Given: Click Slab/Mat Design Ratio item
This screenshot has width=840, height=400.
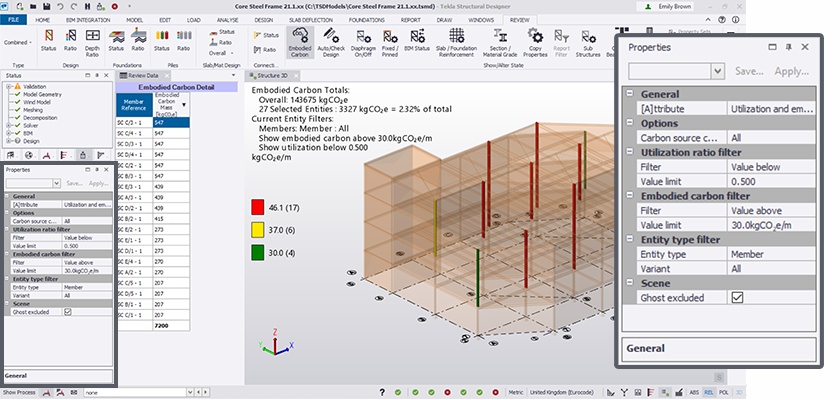Looking at the screenshot, I should tap(221, 42).
